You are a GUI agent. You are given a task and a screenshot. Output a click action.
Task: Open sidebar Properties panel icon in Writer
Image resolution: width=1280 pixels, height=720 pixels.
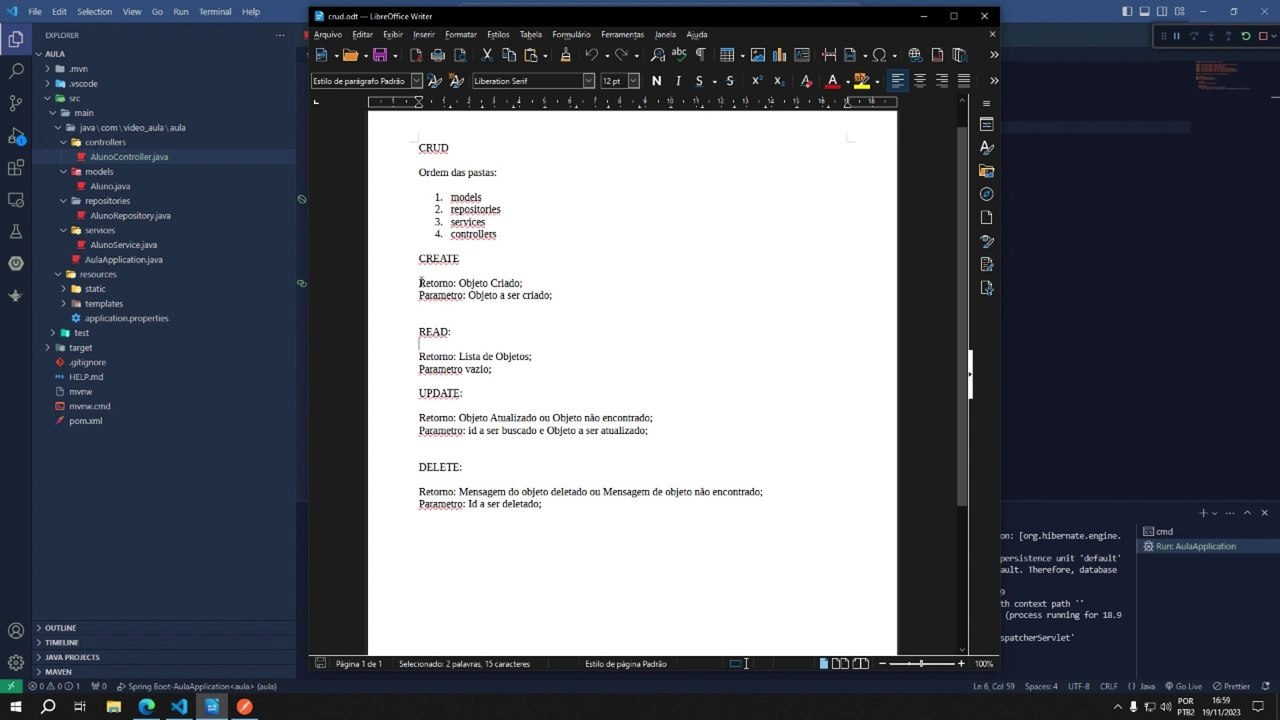click(986, 124)
